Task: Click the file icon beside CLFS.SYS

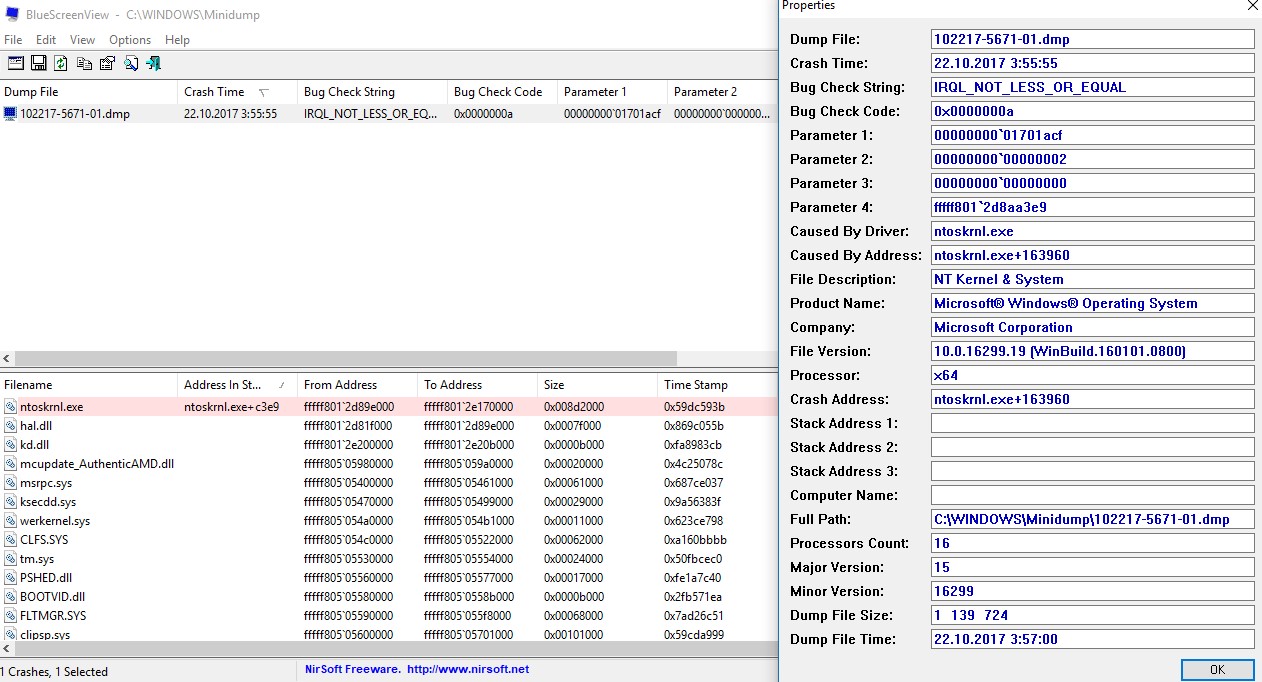Action: (10, 540)
